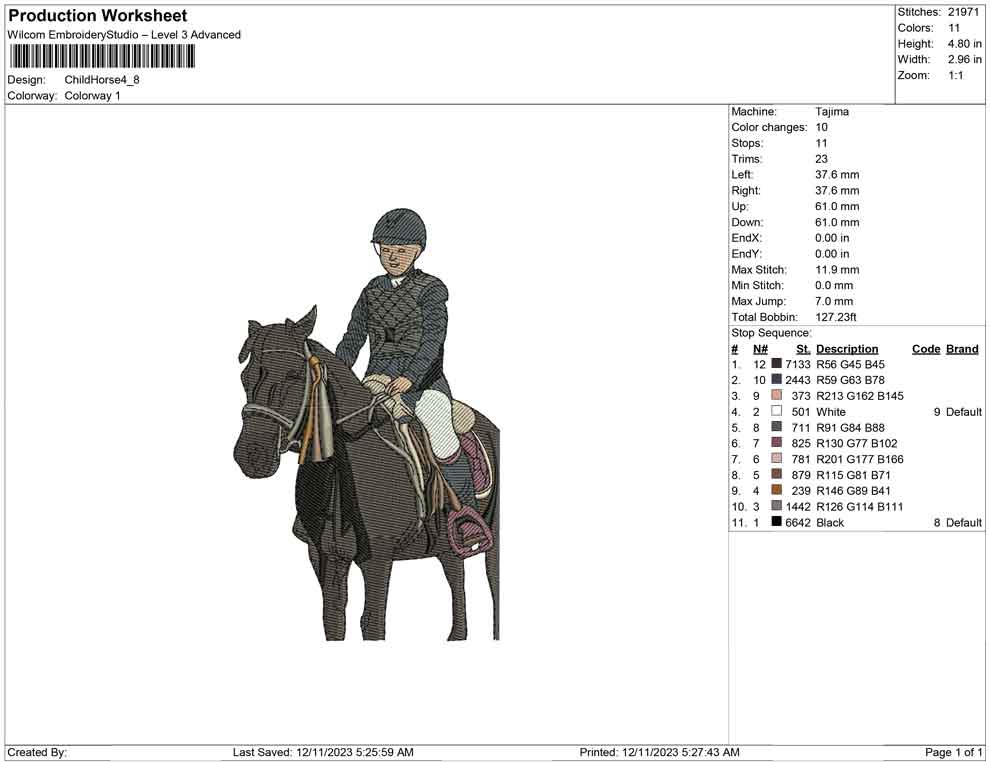The height and width of the screenshot is (762, 990).
Task: Click the Printed timestamp in the footer
Action: 659,752
